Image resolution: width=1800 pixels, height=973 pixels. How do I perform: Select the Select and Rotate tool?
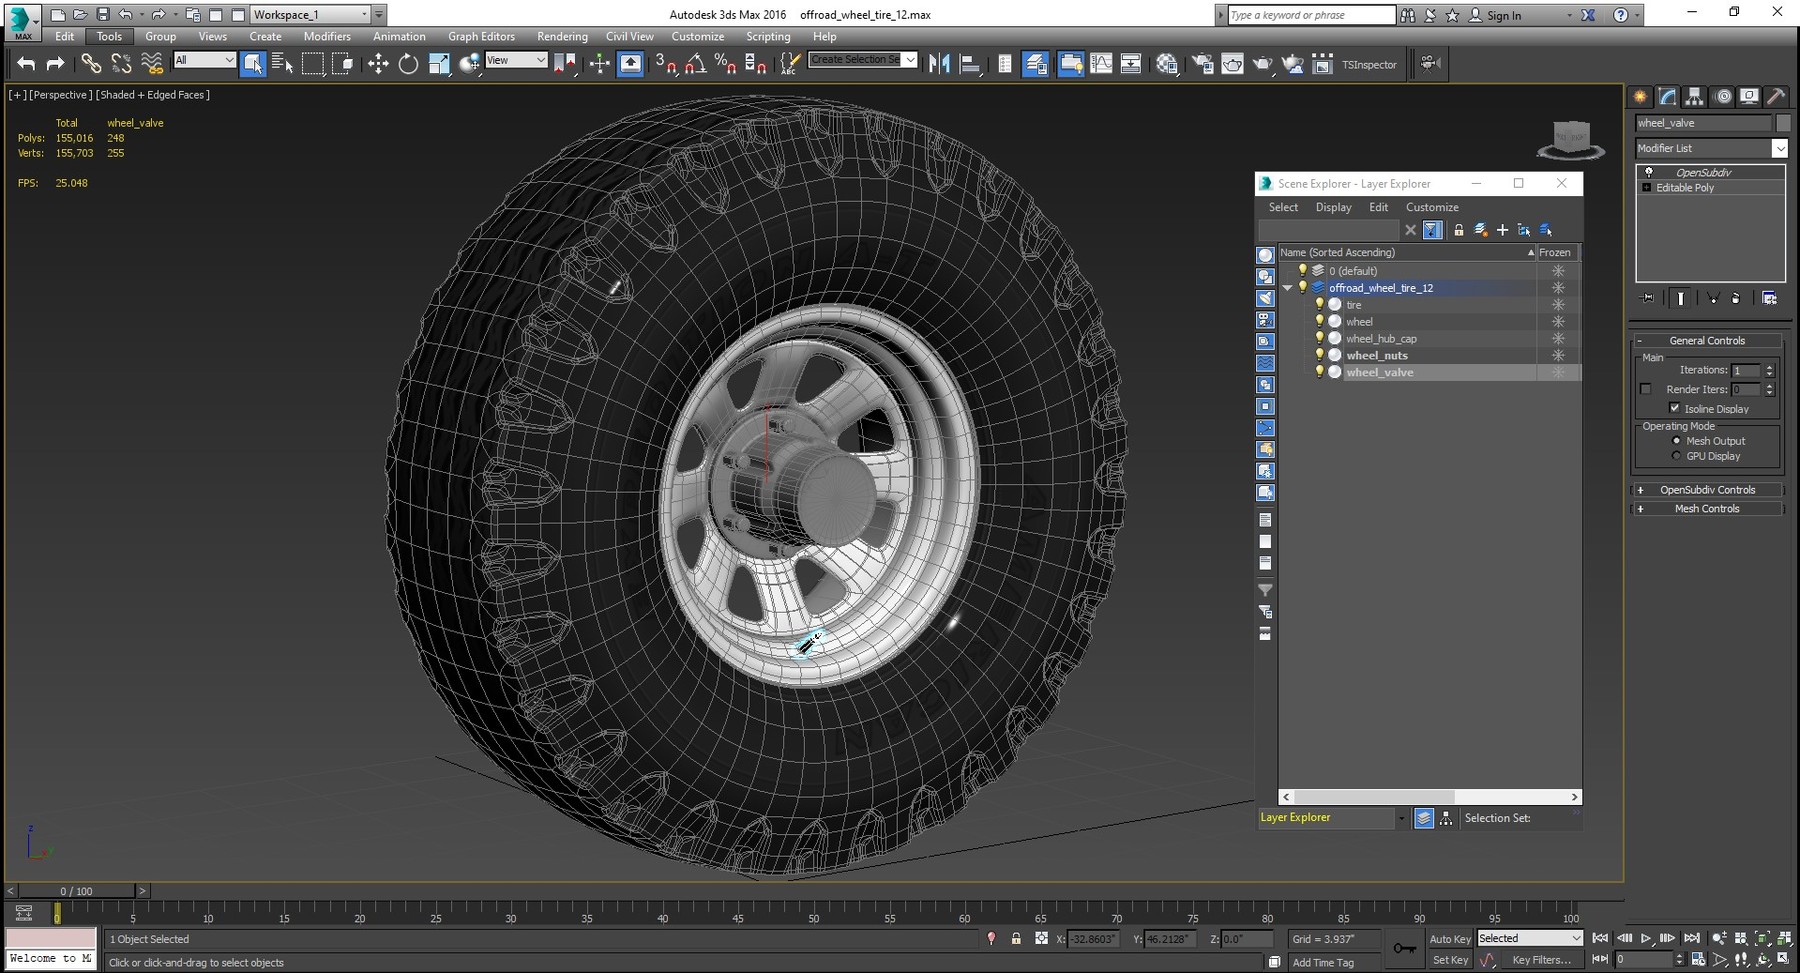pos(408,64)
